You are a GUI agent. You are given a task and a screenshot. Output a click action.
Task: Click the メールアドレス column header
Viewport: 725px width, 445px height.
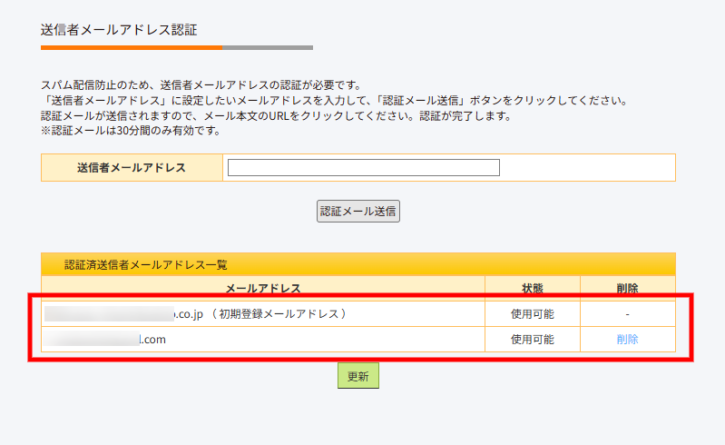coord(263,288)
